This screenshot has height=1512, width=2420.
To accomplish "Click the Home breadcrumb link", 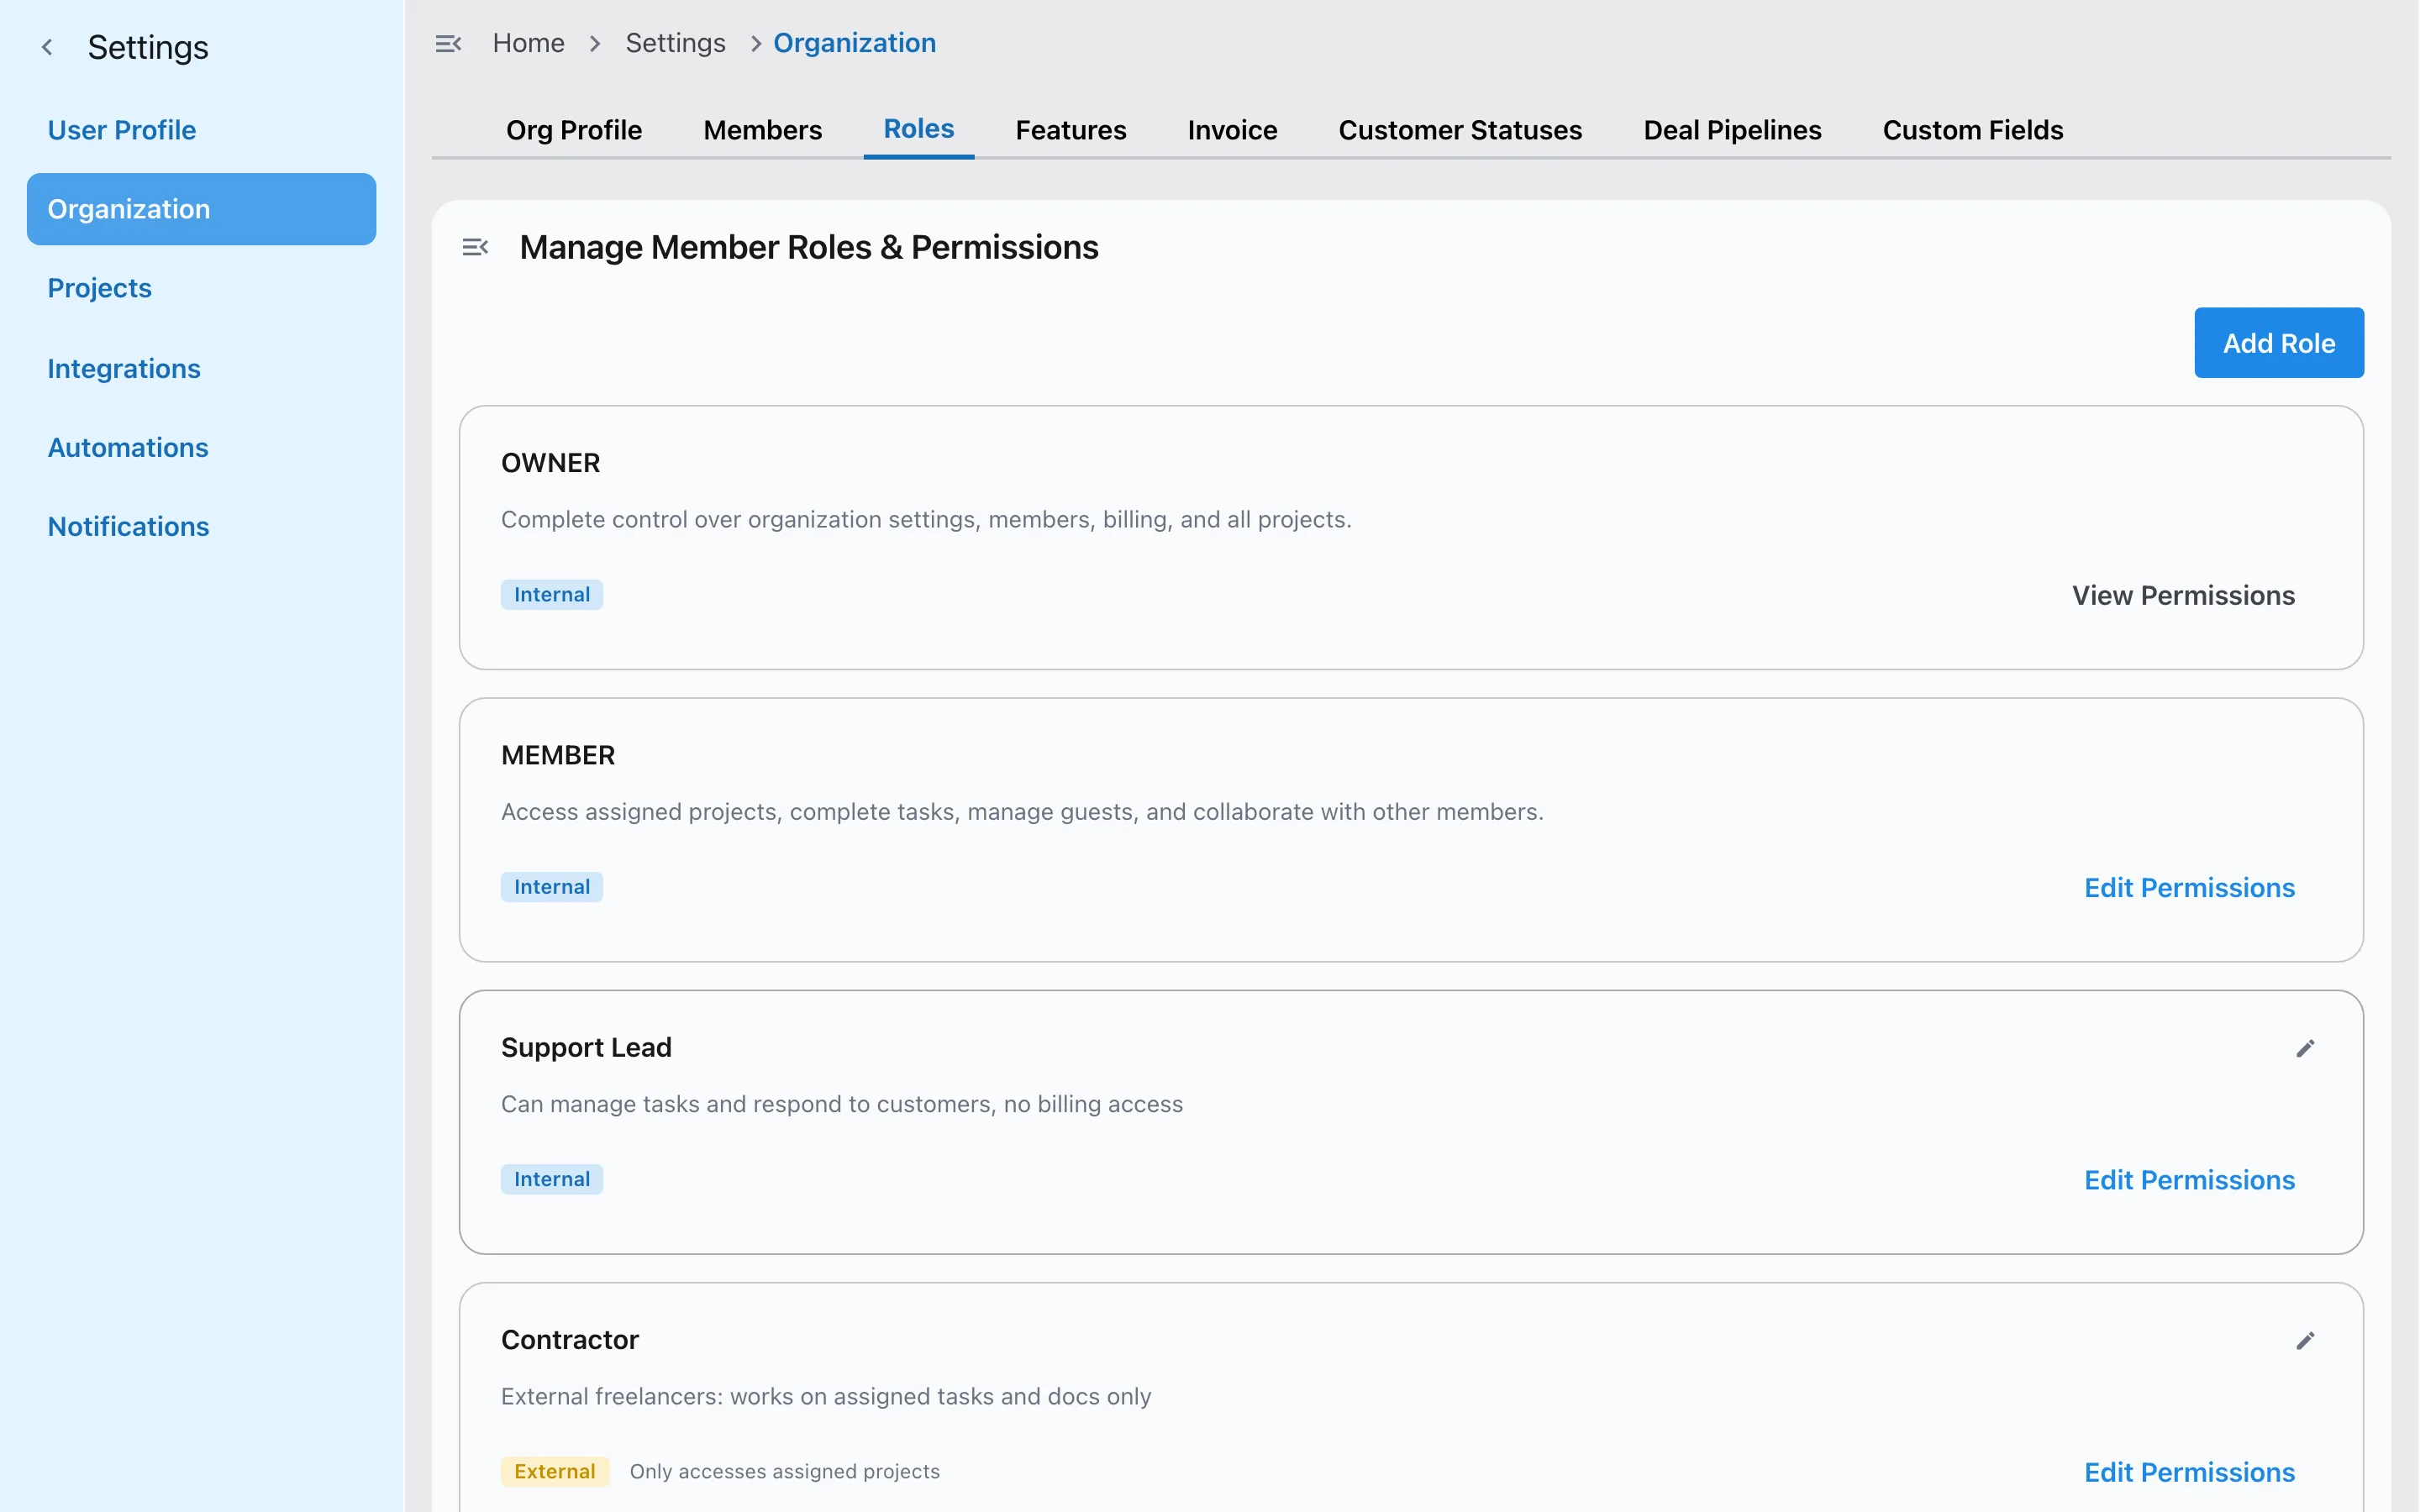I will [x=529, y=43].
